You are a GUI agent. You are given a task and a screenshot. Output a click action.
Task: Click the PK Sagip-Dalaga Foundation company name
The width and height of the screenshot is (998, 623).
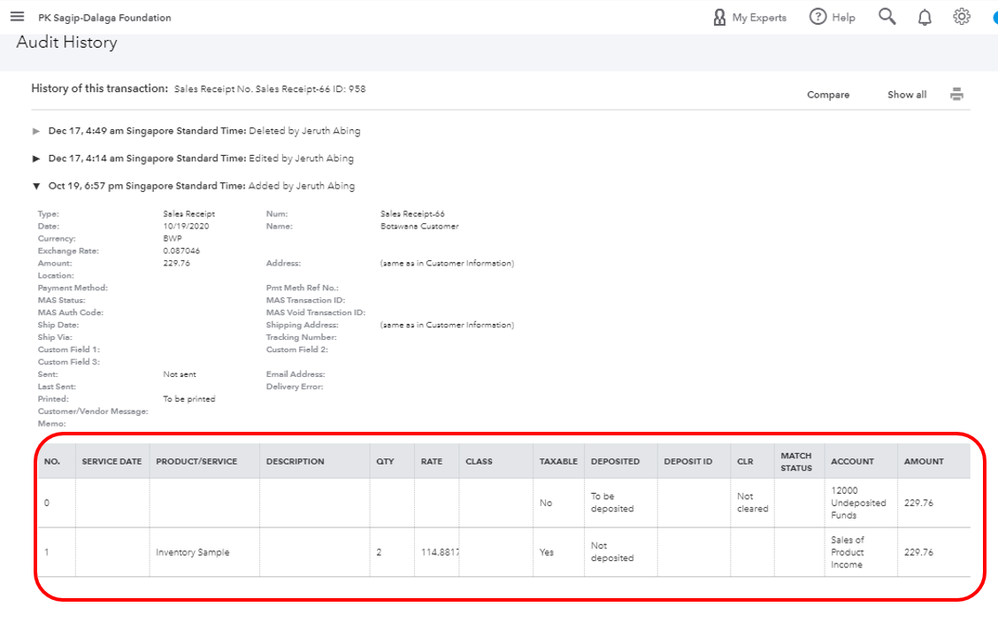105,18
